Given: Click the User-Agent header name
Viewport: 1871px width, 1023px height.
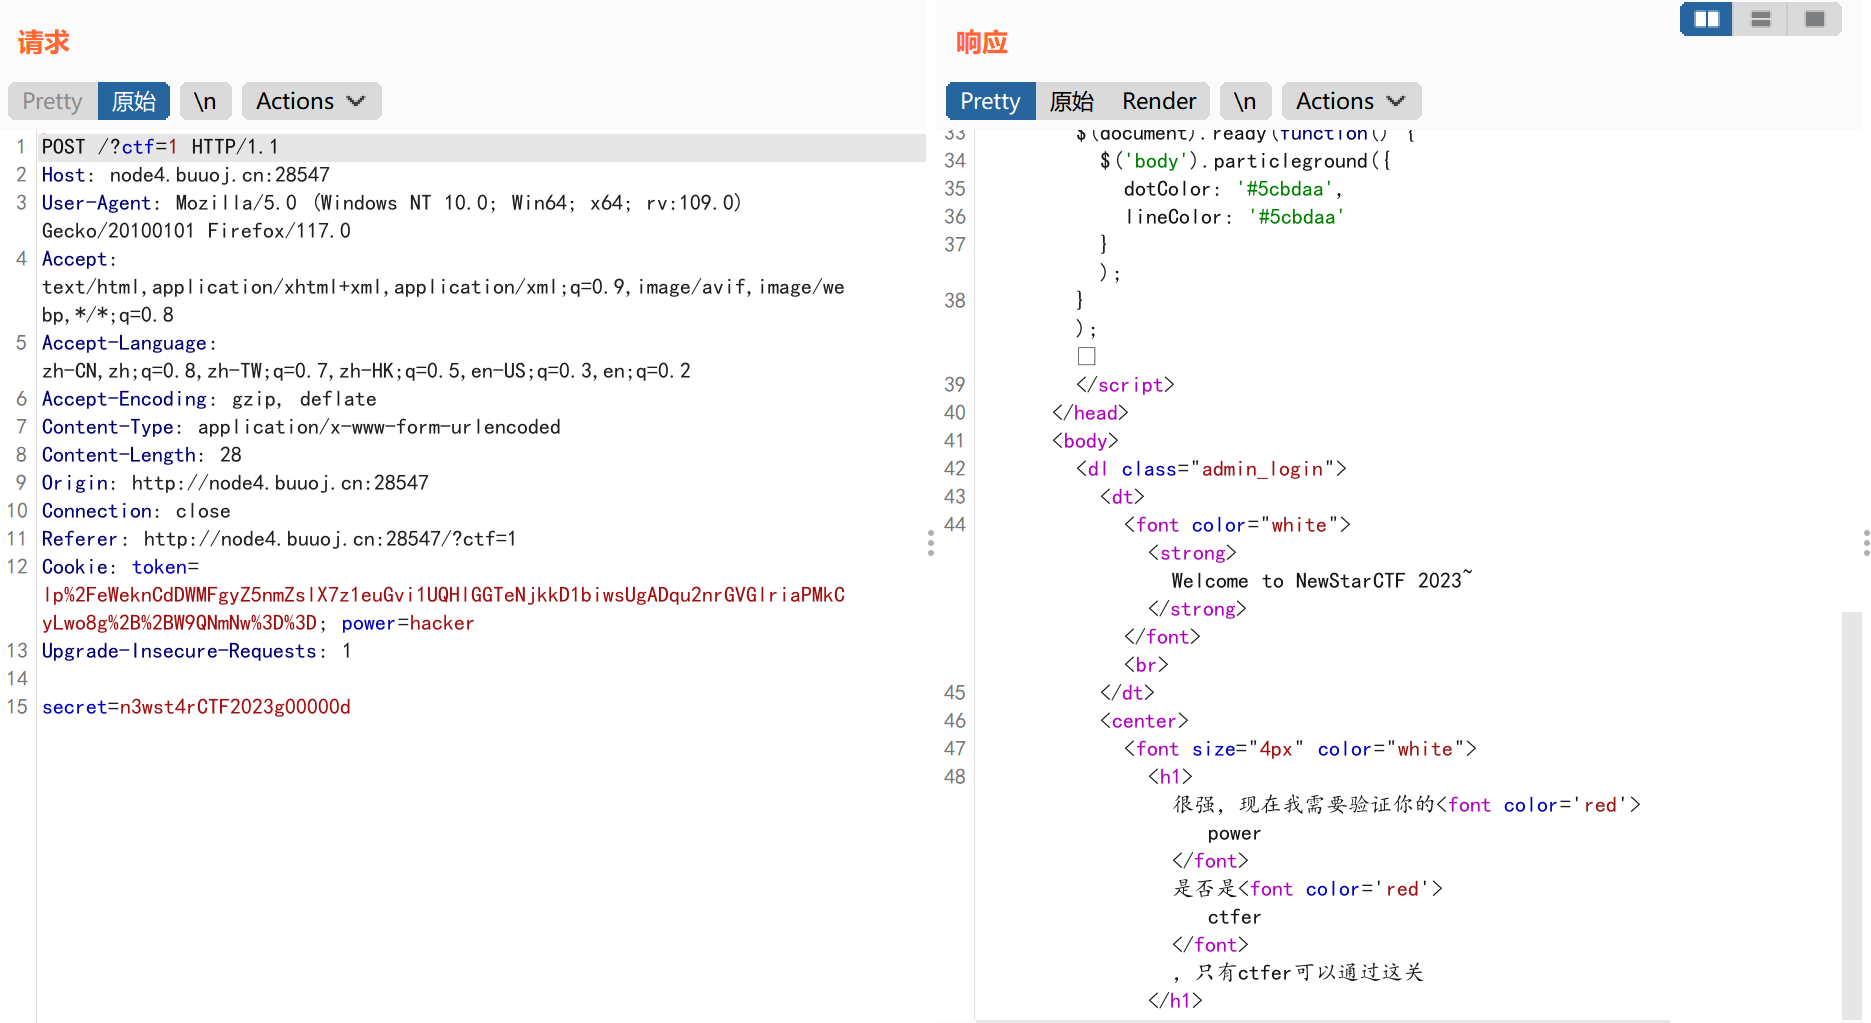Looking at the screenshot, I should click(96, 203).
